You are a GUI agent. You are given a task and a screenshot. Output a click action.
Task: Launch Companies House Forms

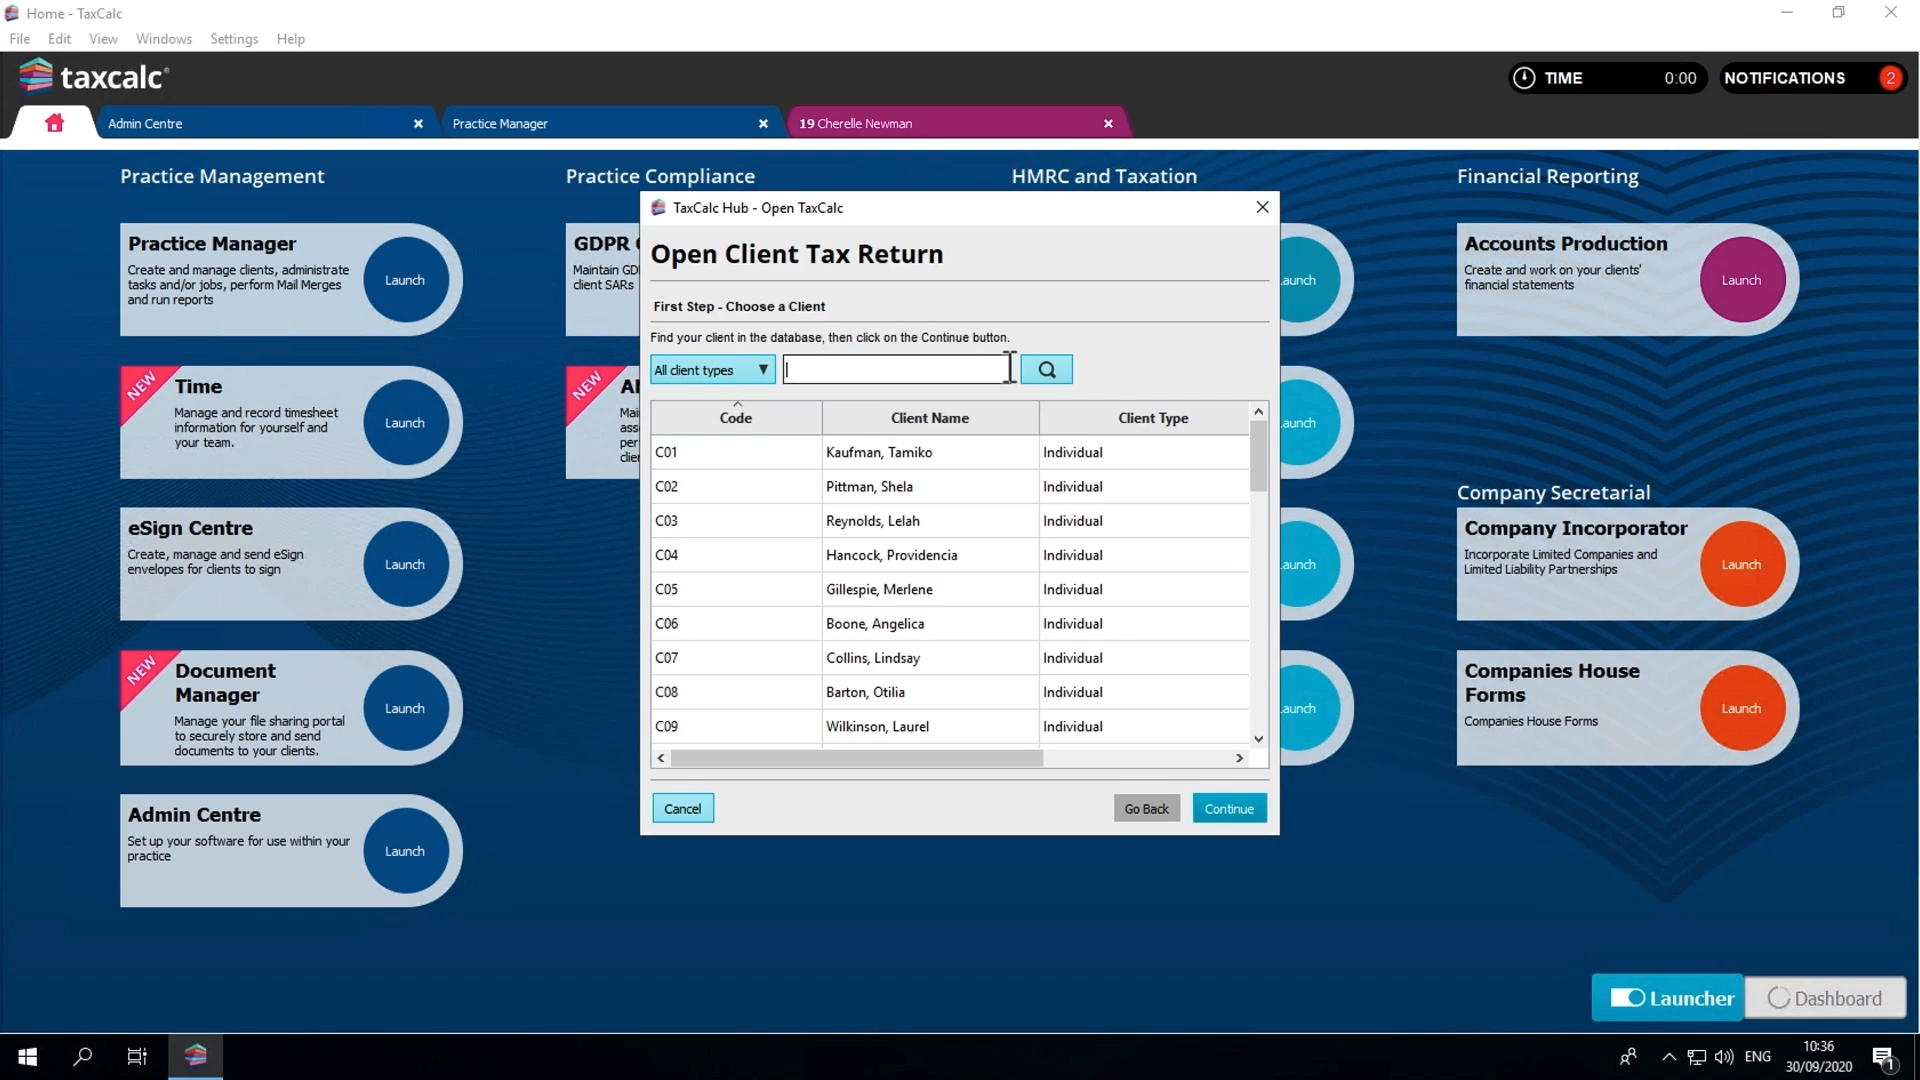[1742, 708]
